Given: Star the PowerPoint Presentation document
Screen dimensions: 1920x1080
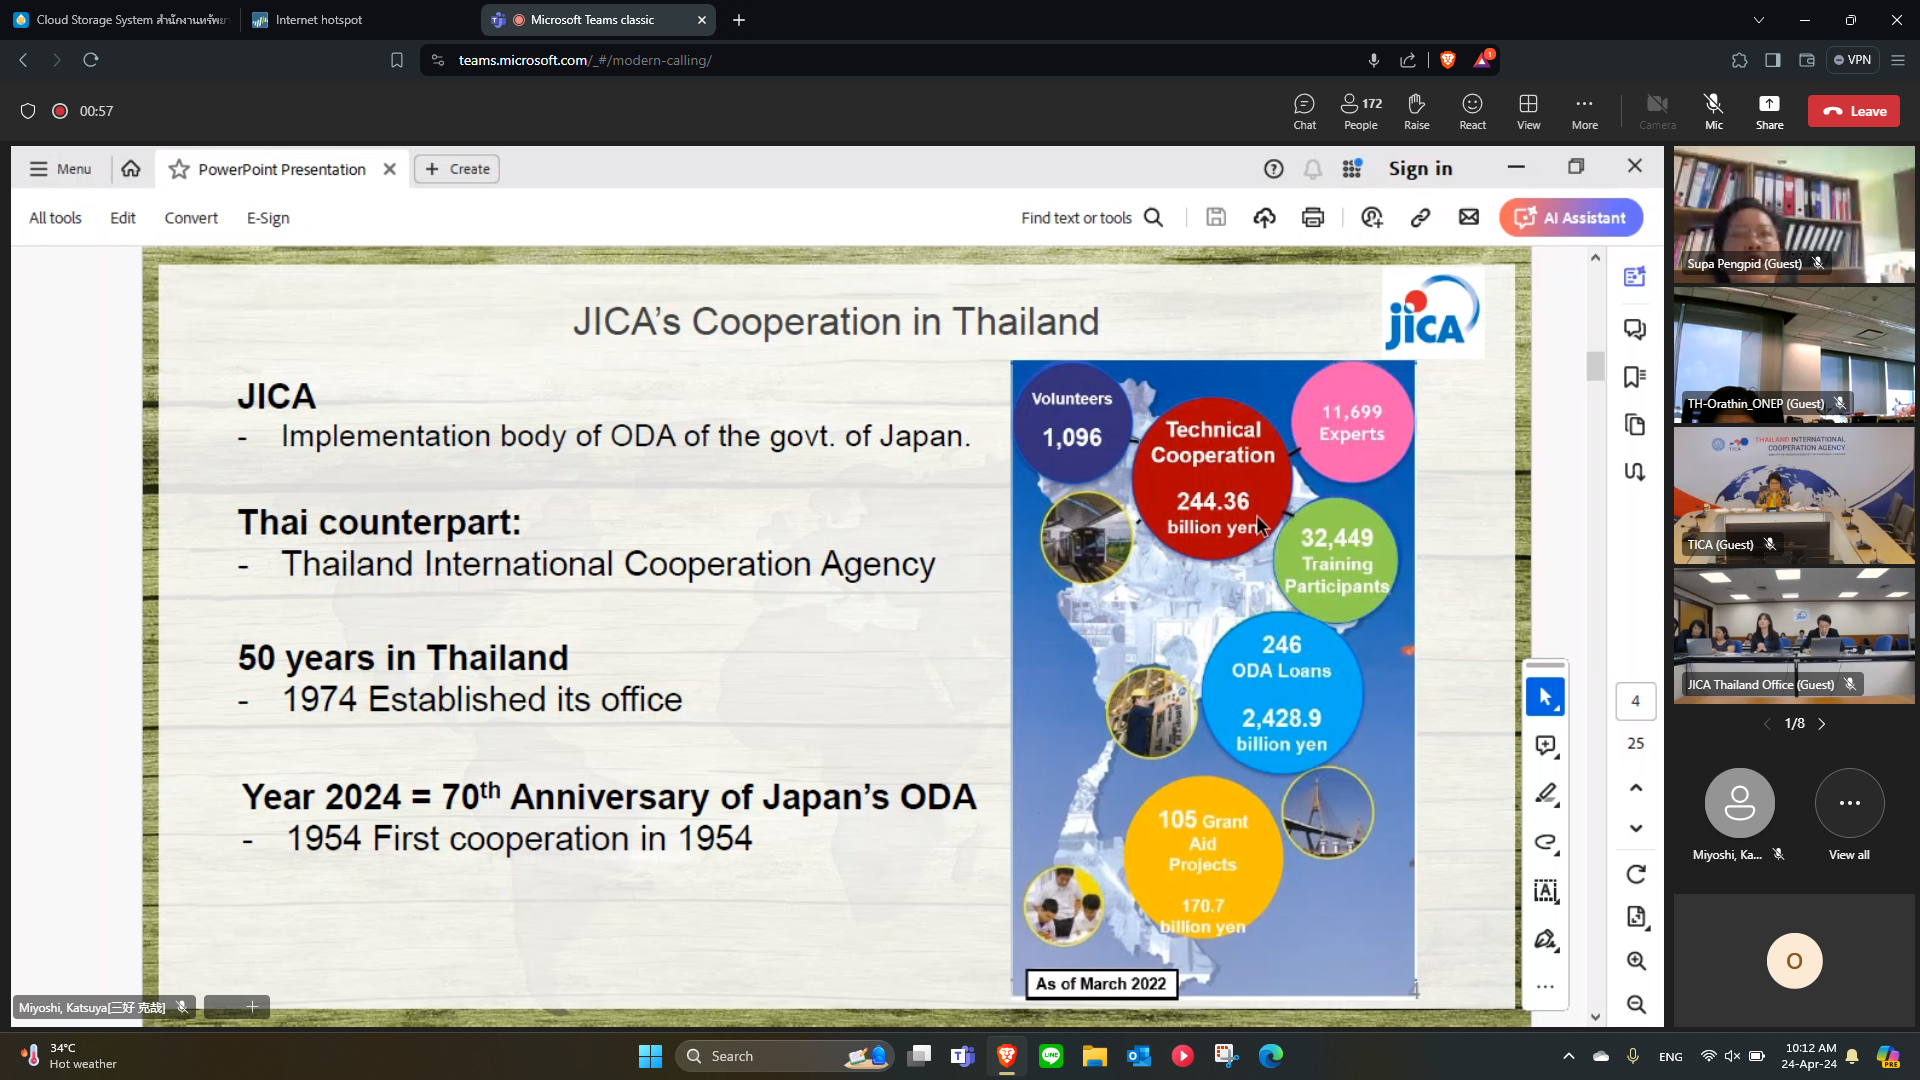Looking at the screenshot, I should [179, 169].
